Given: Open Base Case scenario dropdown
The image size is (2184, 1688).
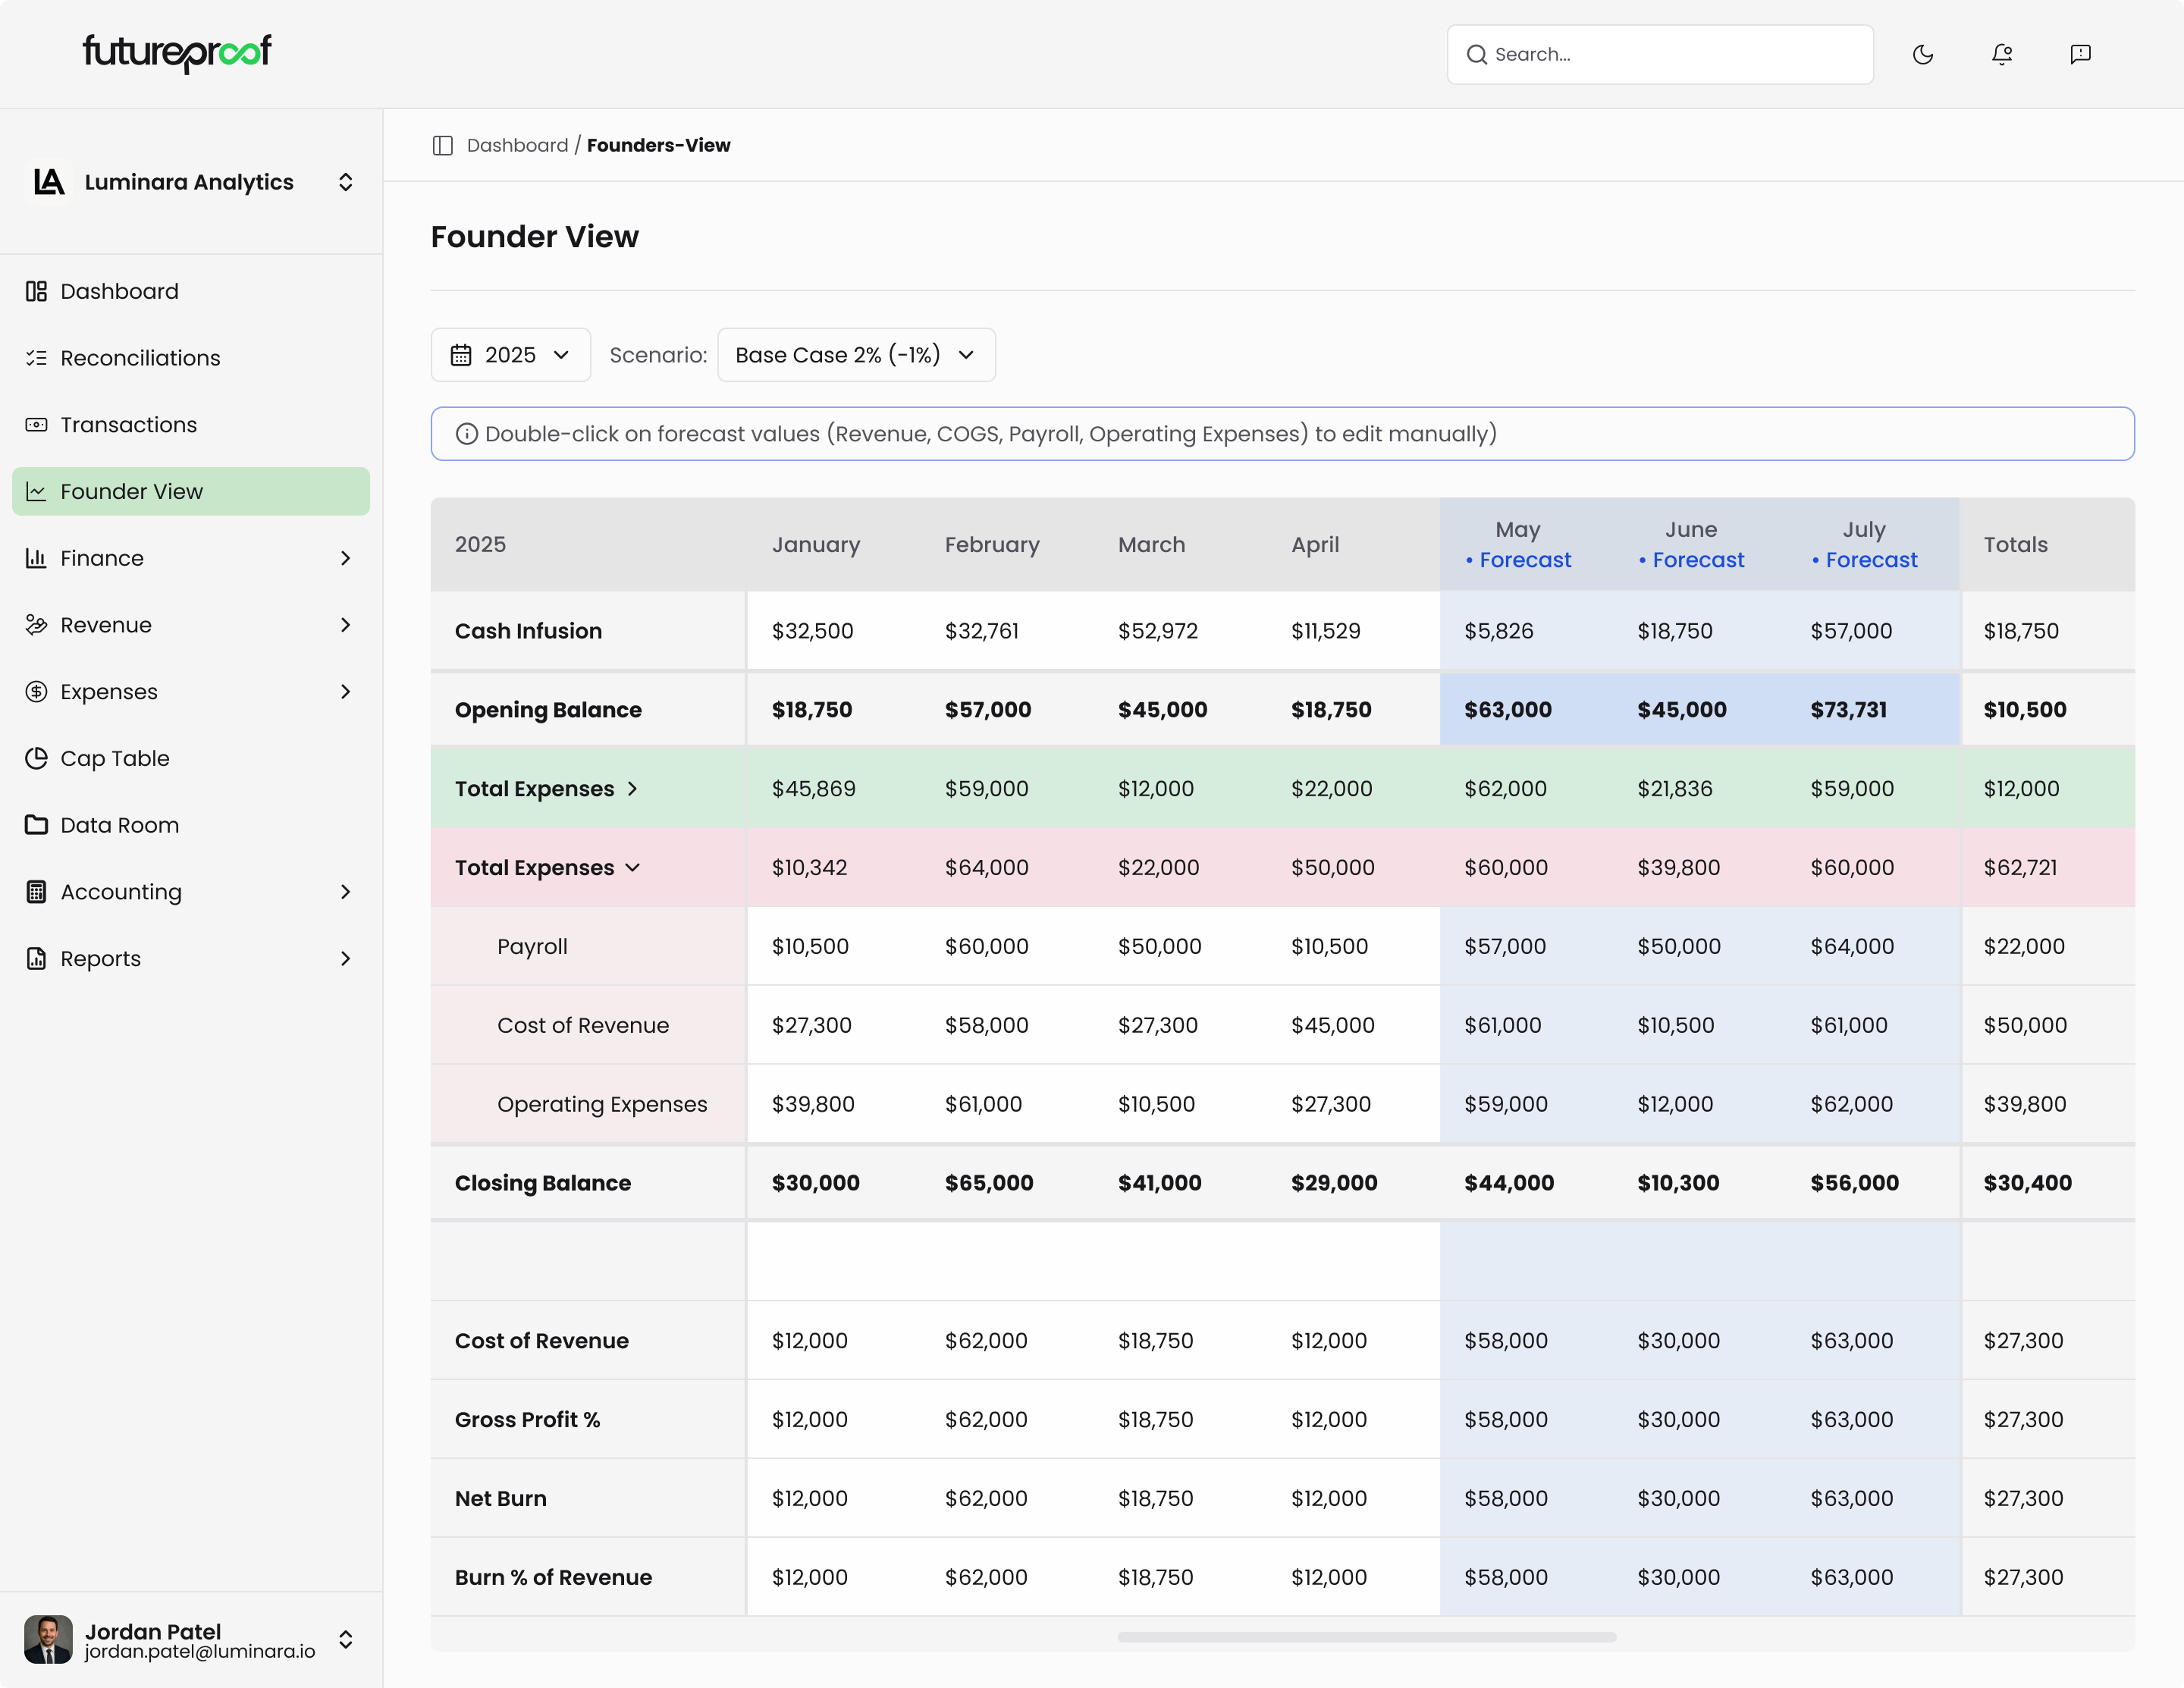Looking at the screenshot, I should click(855, 355).
